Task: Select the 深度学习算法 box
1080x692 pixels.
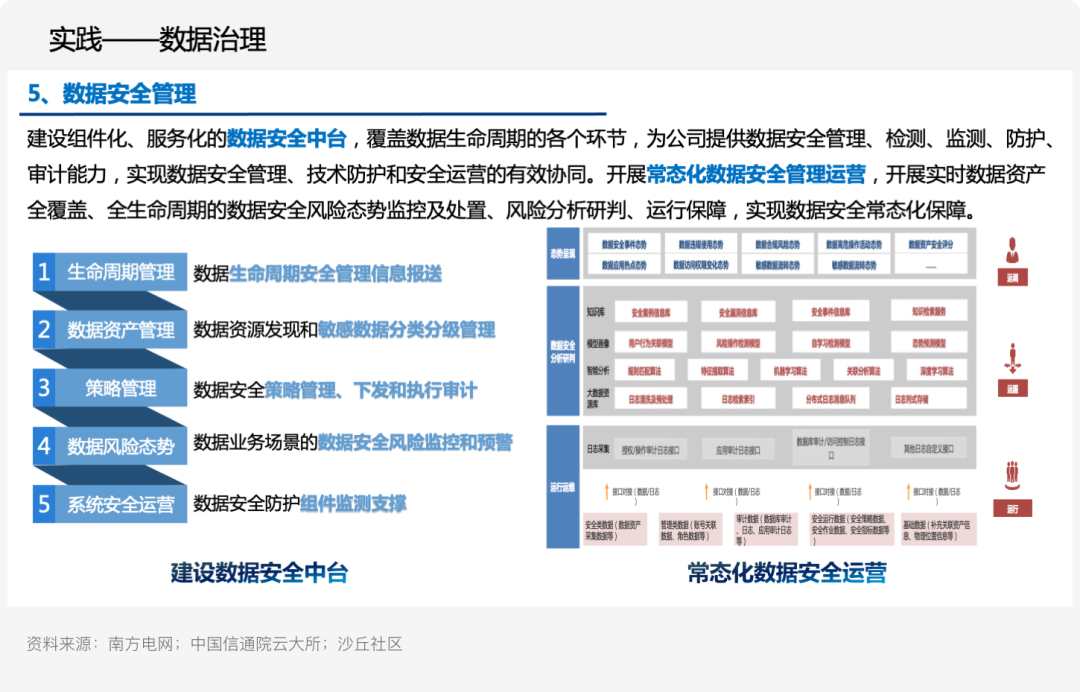Action: tap(937, 370)
